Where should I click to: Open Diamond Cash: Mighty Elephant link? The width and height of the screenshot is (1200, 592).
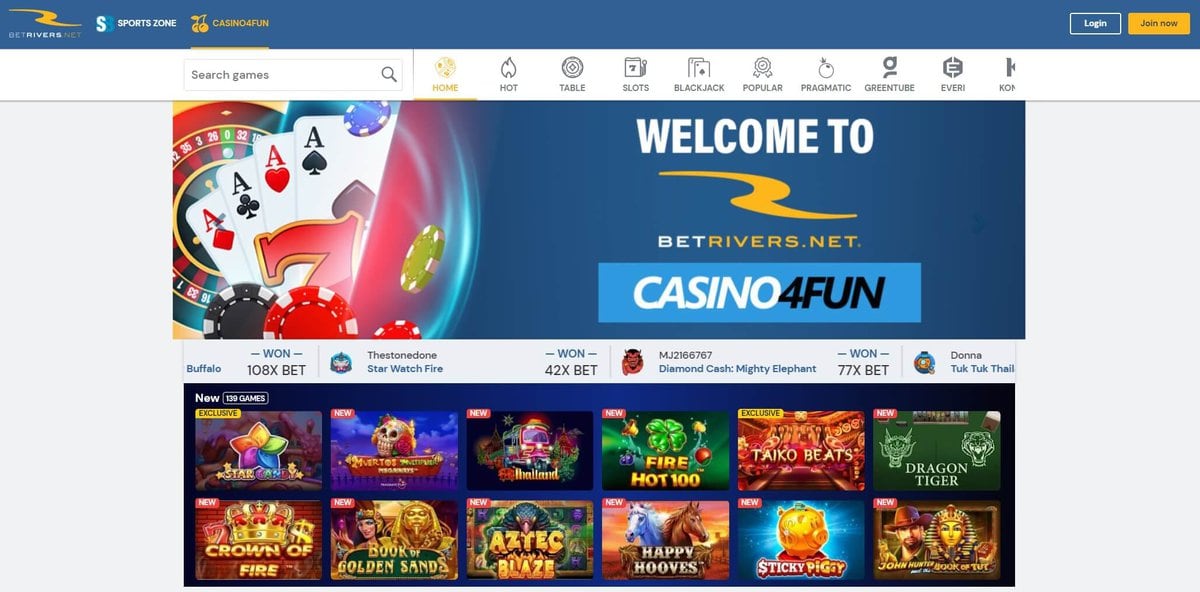click(737, 369)
